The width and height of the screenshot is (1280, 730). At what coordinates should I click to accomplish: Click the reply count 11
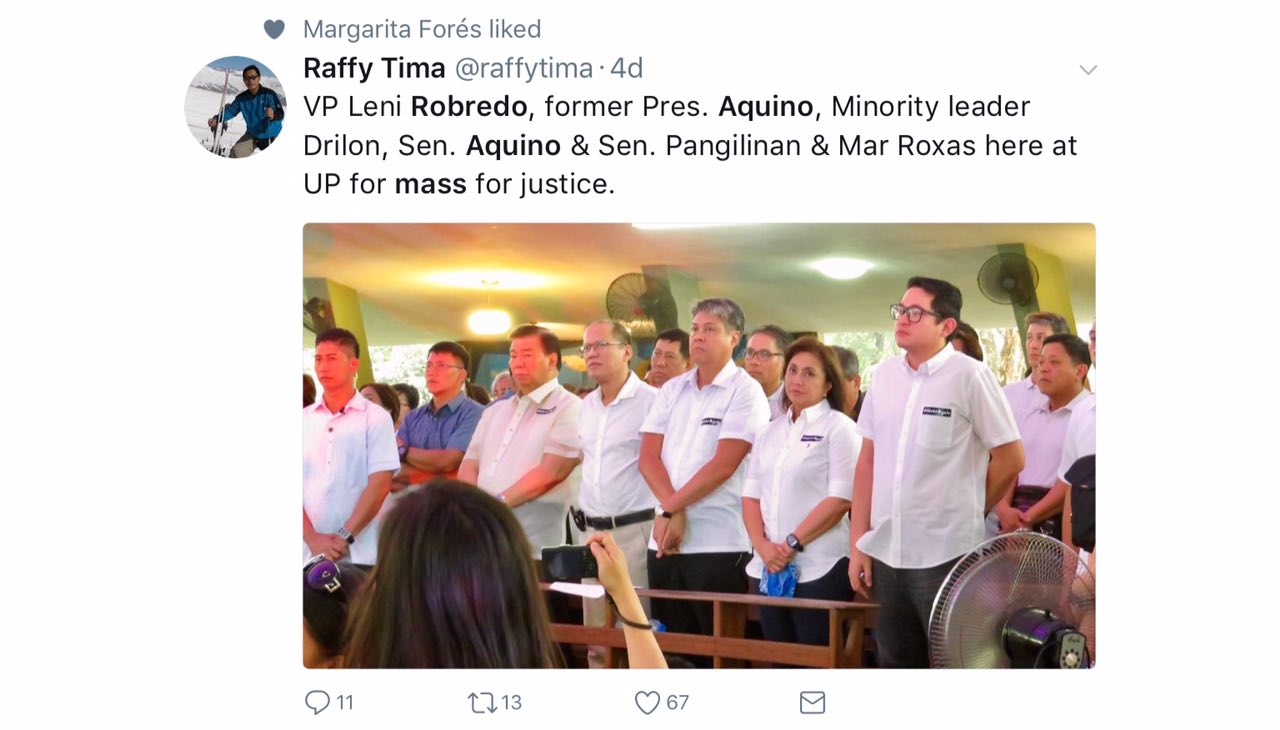pyautogui.click(x=345, y=703)
